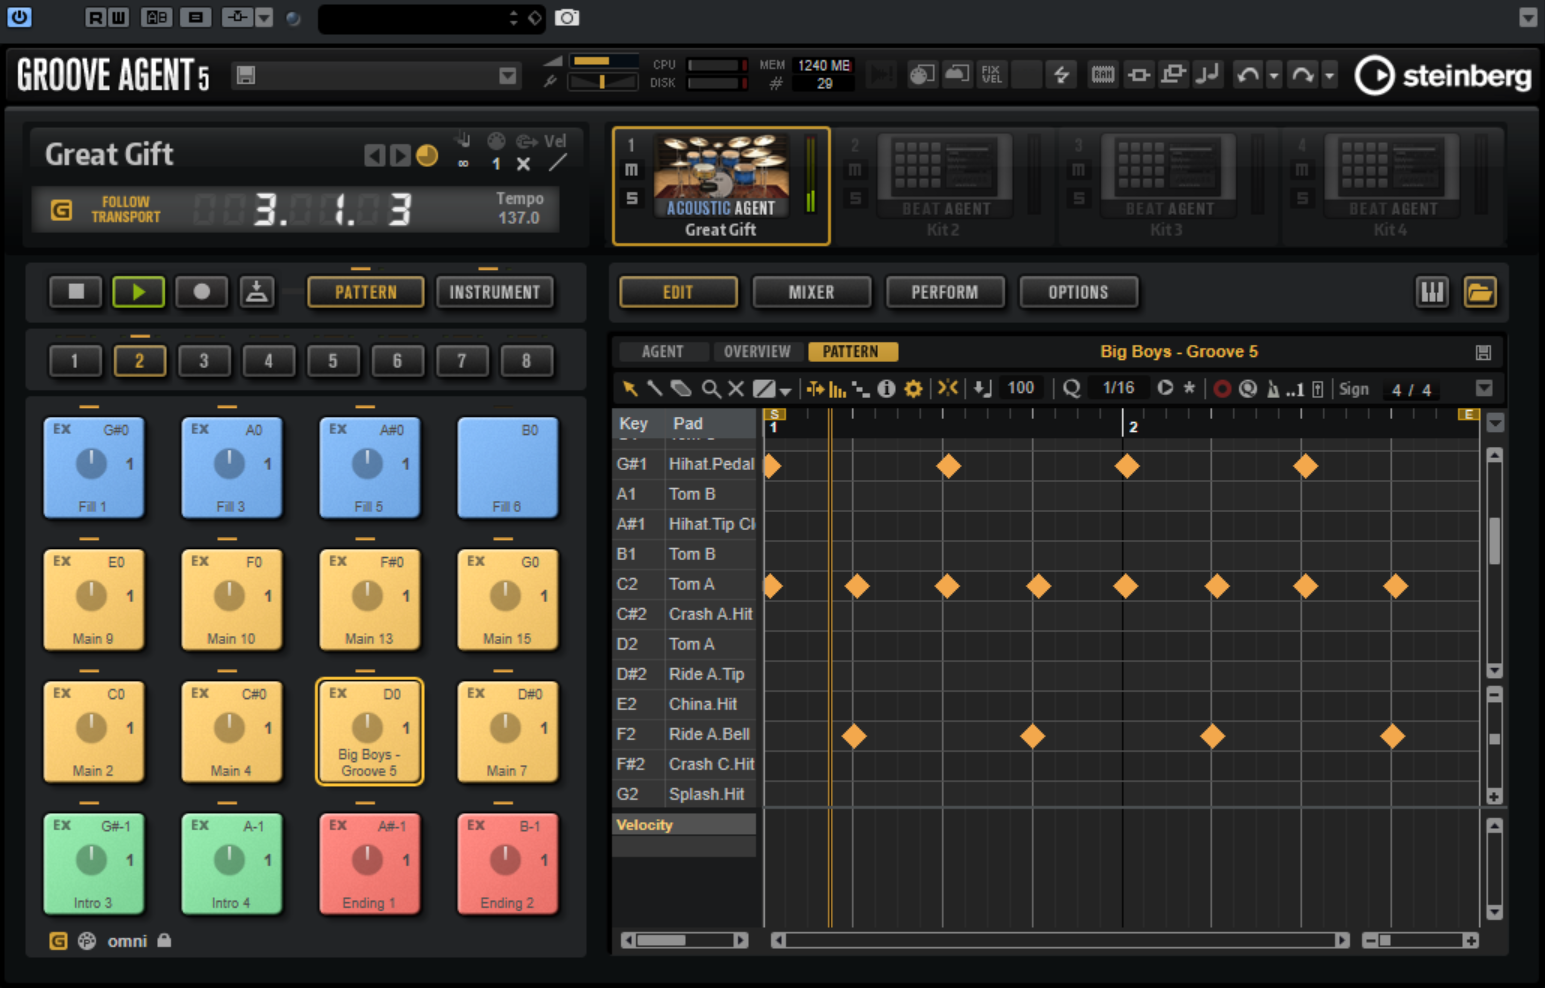This screenshot has width=1545, height=988.
Task: Click the camera snapshot icon
Action: 567,17
